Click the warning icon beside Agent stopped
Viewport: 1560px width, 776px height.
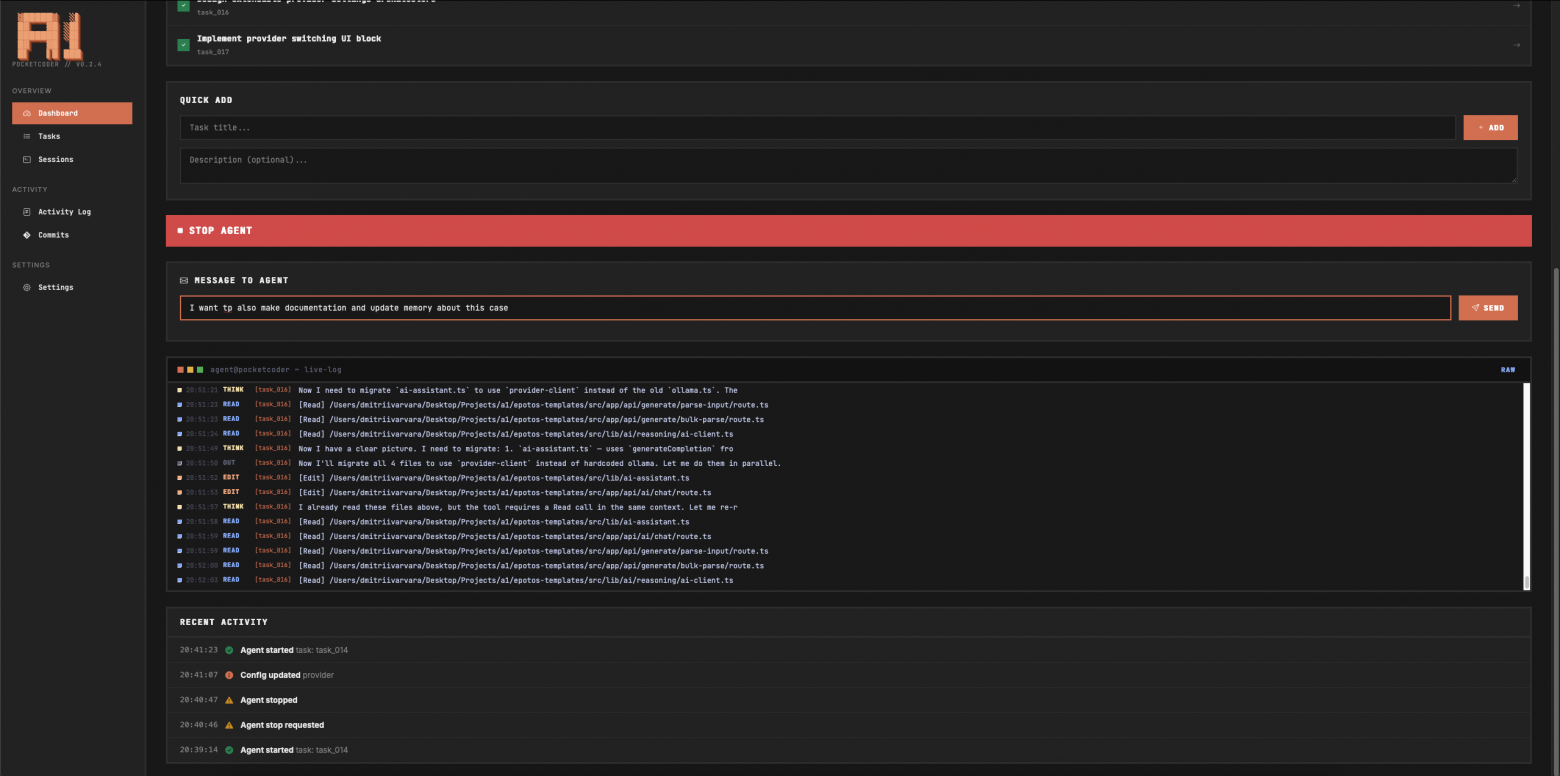[x=229, y=700]
